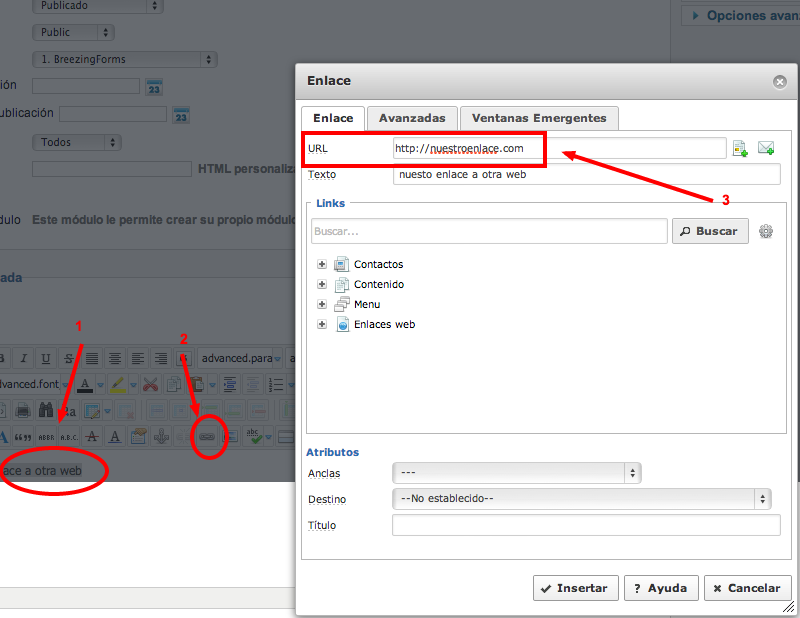This screenshot has height=618, width=800.
Task: Click the text color A icon
Action: (x=85, y=384)
